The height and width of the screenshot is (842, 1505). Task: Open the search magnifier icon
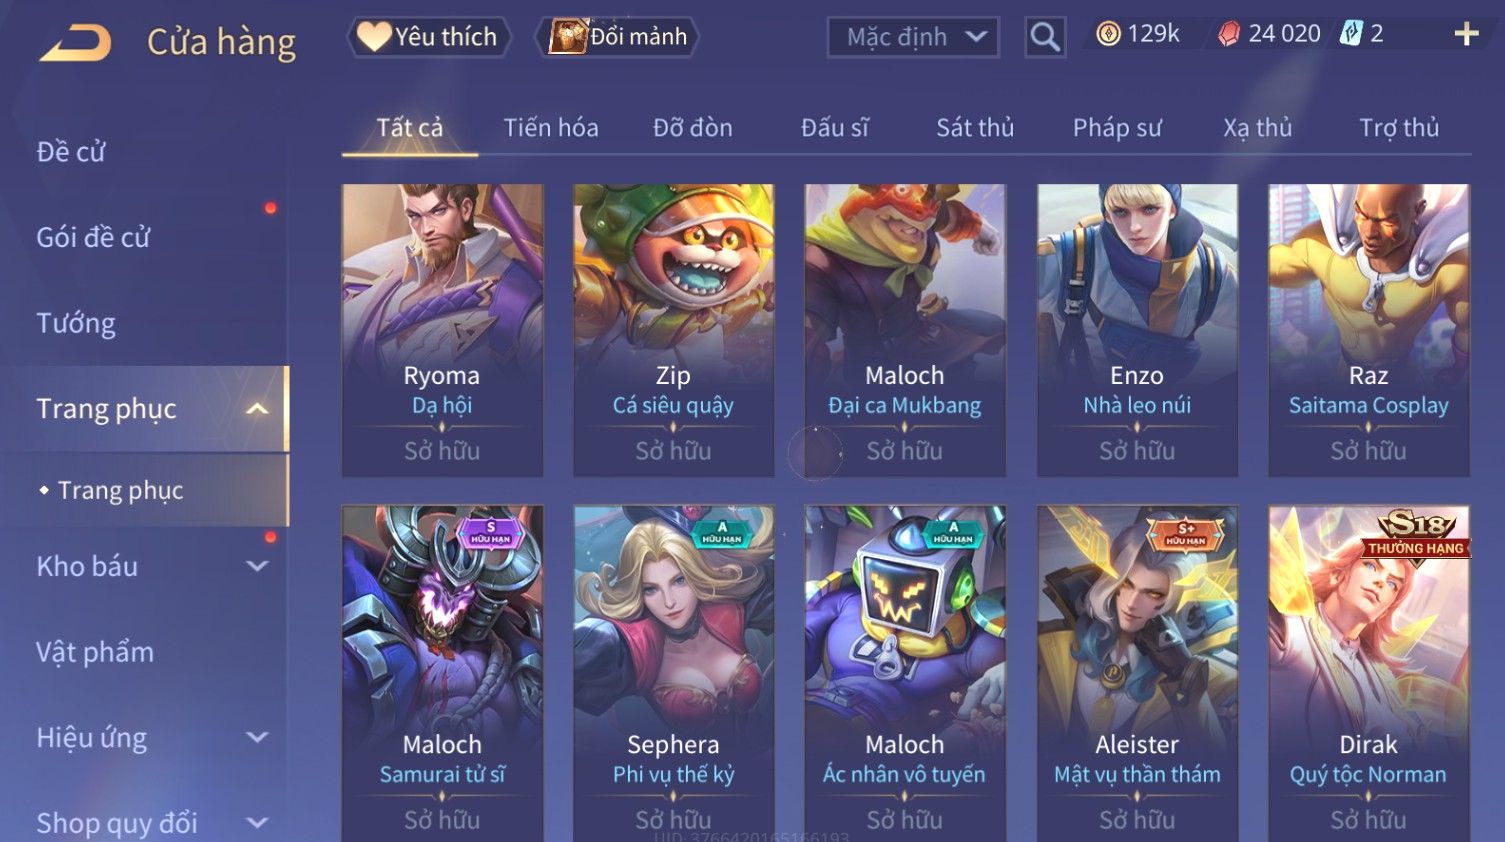tap(1045, 38)
